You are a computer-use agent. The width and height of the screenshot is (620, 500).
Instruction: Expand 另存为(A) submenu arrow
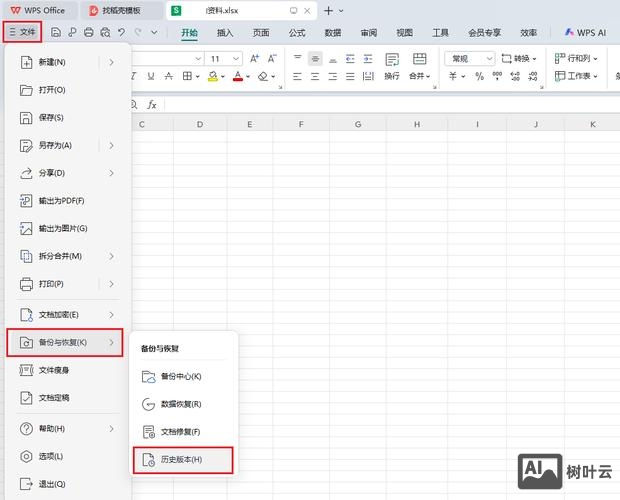(x=112, y=145)
